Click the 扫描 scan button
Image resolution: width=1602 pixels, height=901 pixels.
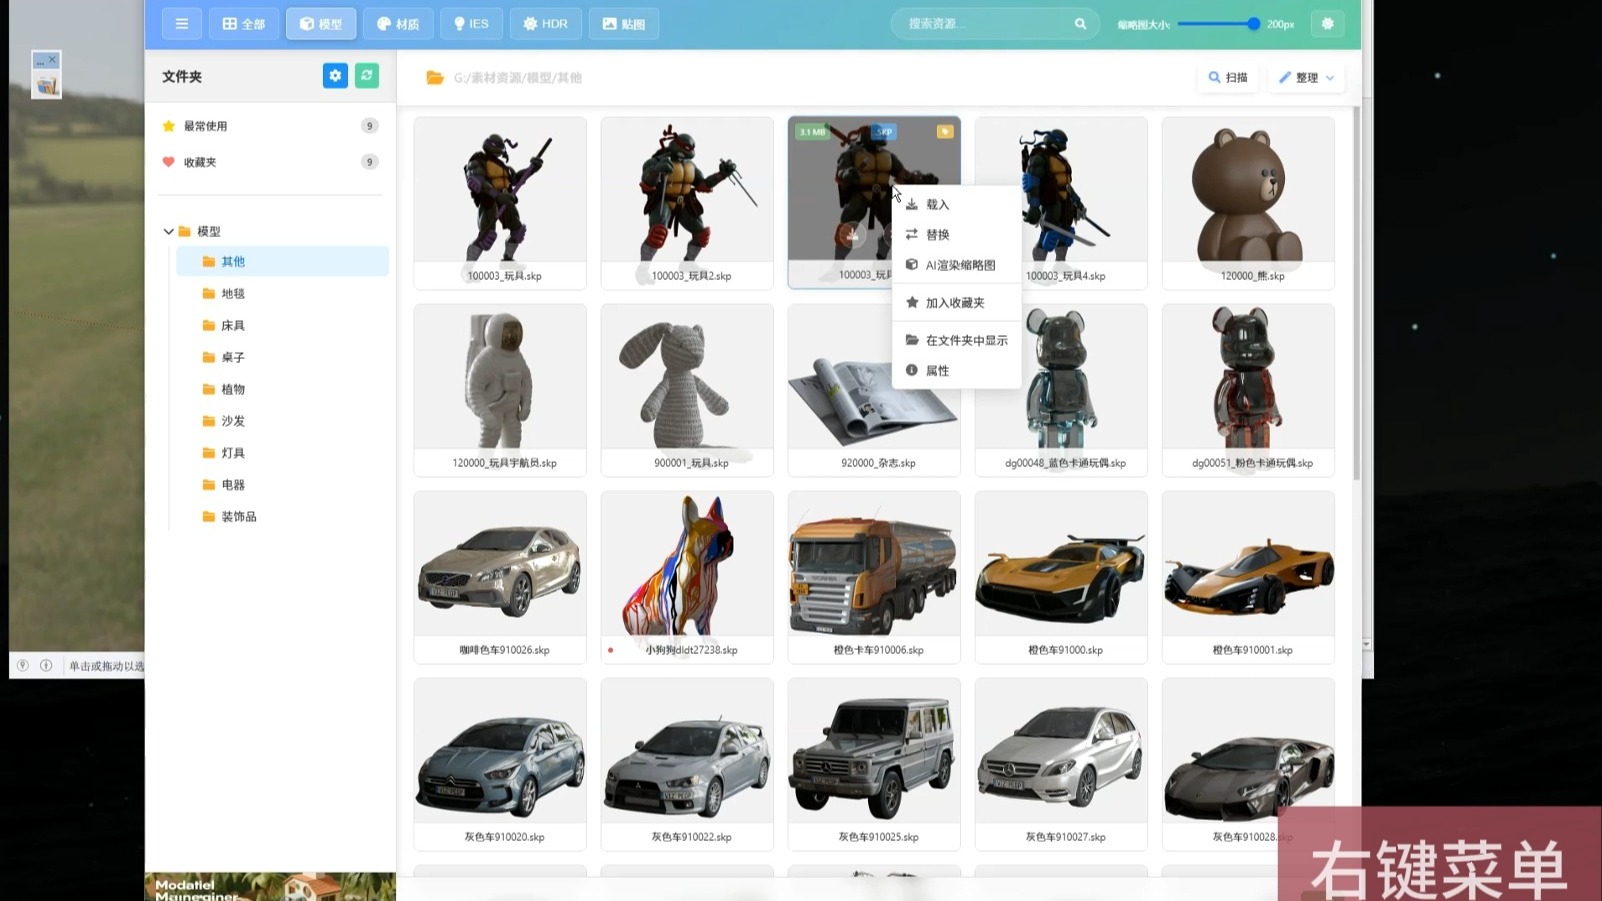[1228, 77]
